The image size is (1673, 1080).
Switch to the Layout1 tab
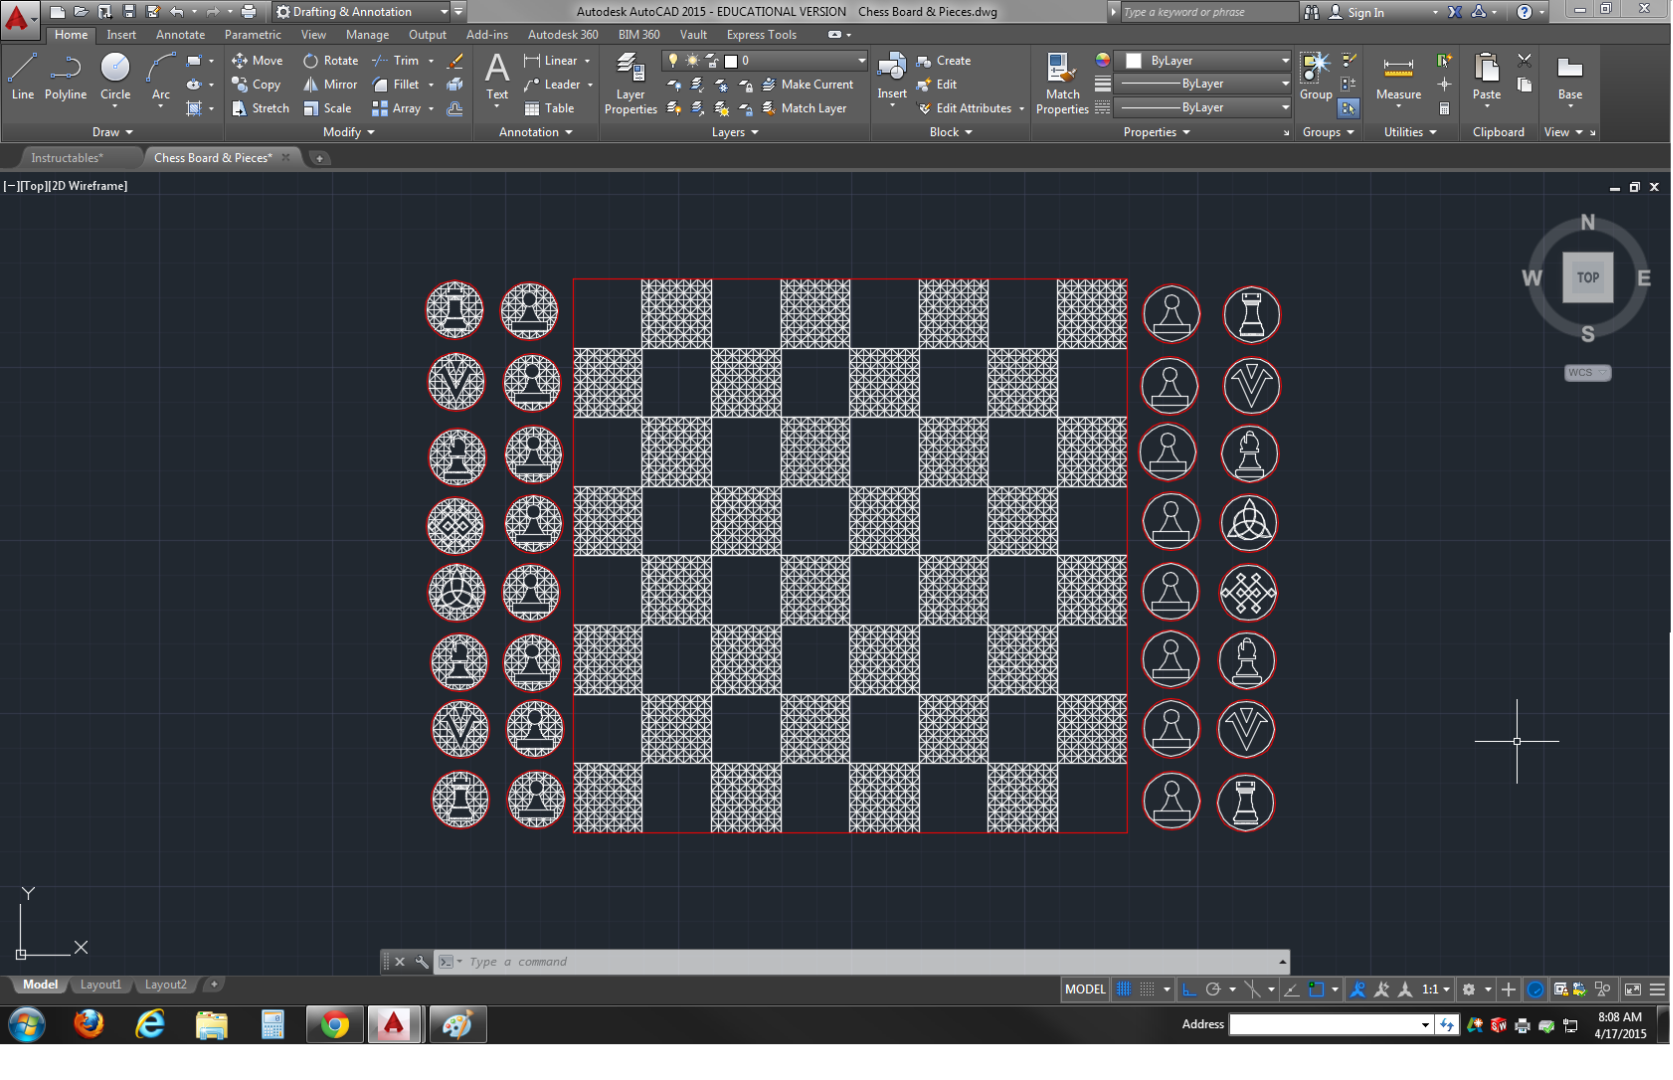(x=101, y=984)
